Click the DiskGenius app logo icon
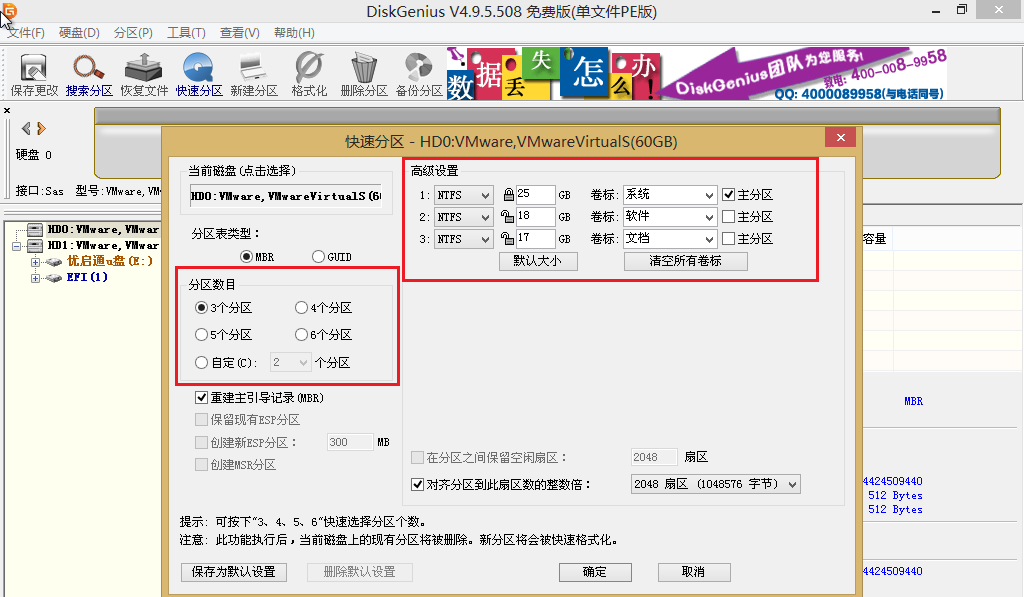The image size is (1024, 597). click(x=9, y=10)
